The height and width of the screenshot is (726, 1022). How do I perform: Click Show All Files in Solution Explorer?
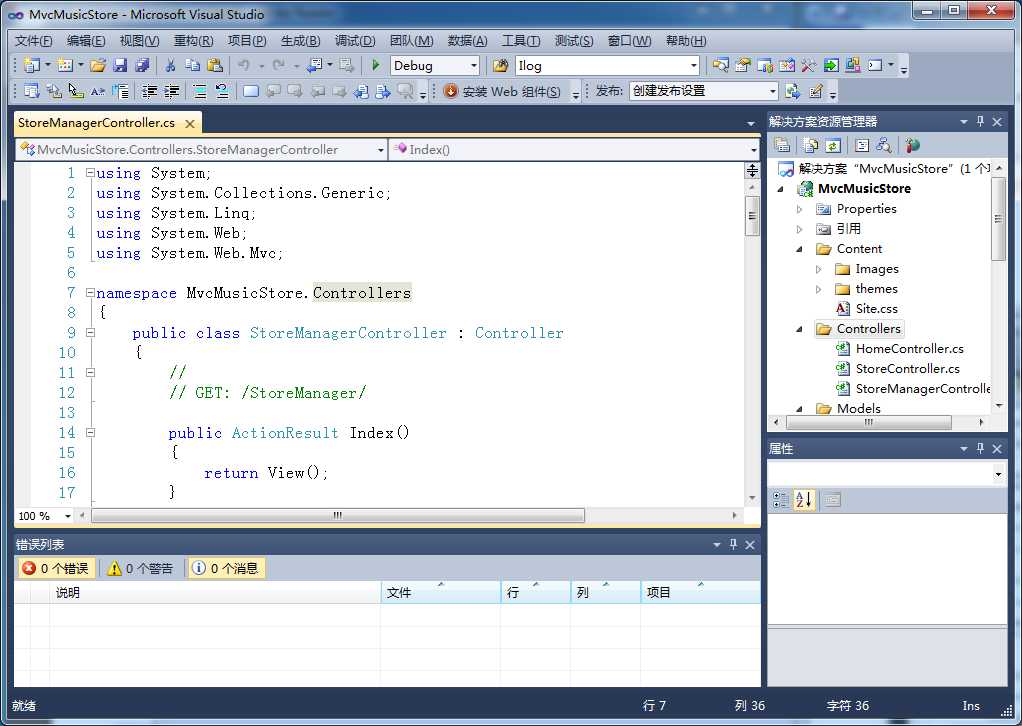click(x=811, y=145)
